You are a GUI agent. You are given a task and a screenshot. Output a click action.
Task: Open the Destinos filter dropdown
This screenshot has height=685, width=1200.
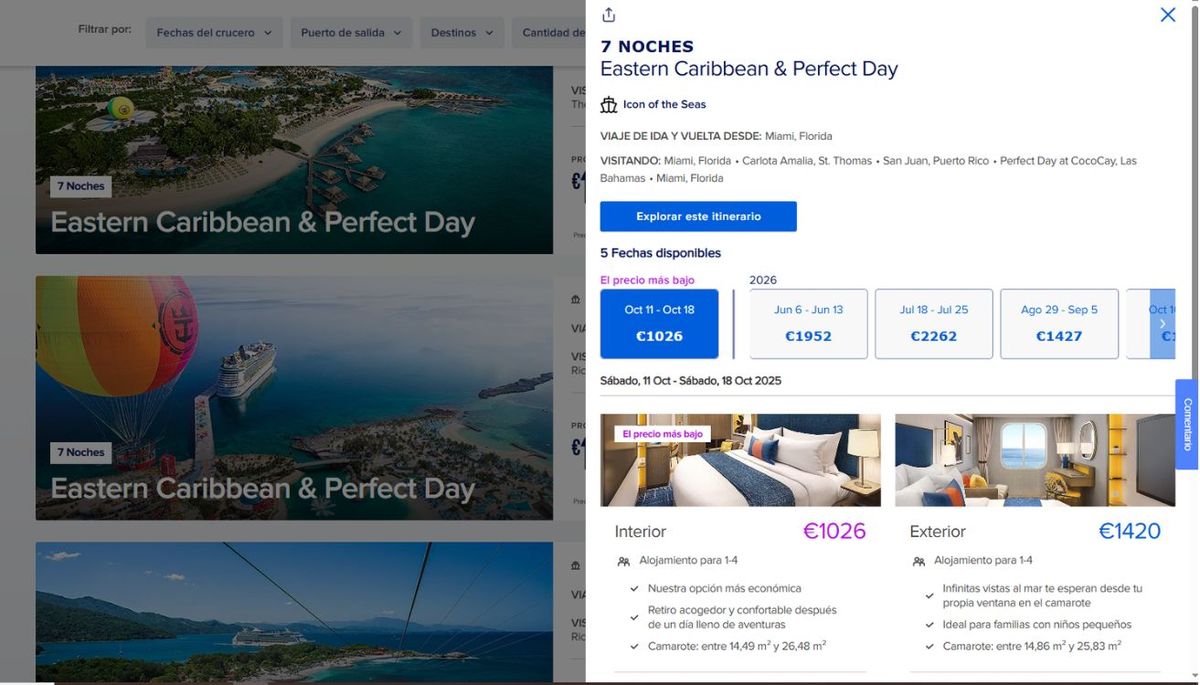(x=462, y=33)
